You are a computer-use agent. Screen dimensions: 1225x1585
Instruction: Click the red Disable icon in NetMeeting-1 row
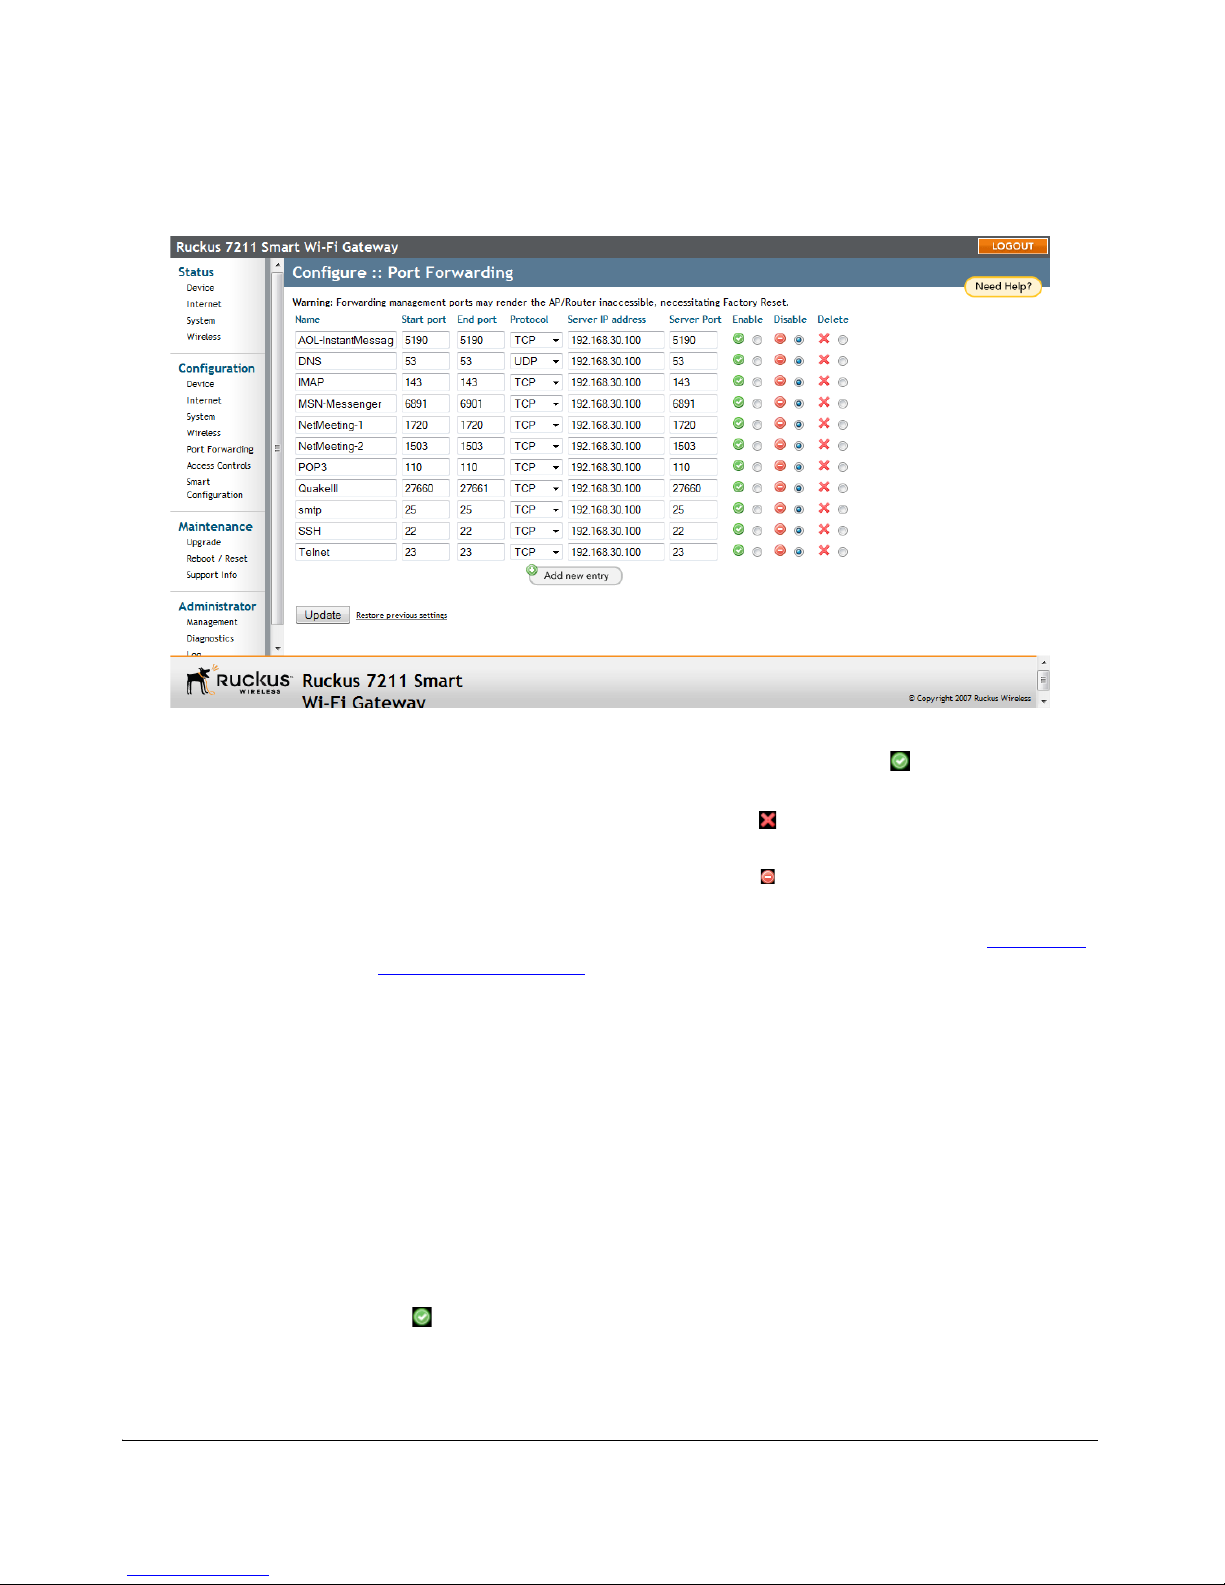click(780, 424)
